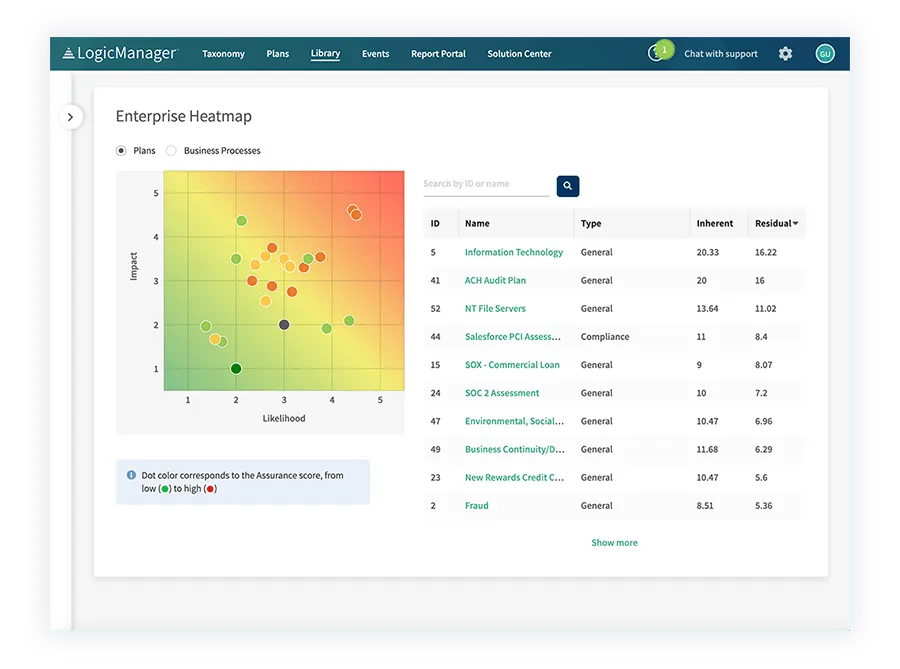This screenshot has height=669, width=900.
Task: Click the LogicManager logo
Action: 120,53
